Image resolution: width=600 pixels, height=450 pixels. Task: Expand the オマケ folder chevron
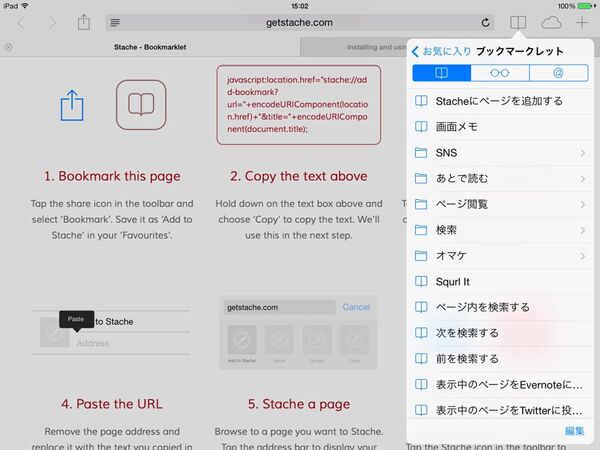tap(583, 256)
